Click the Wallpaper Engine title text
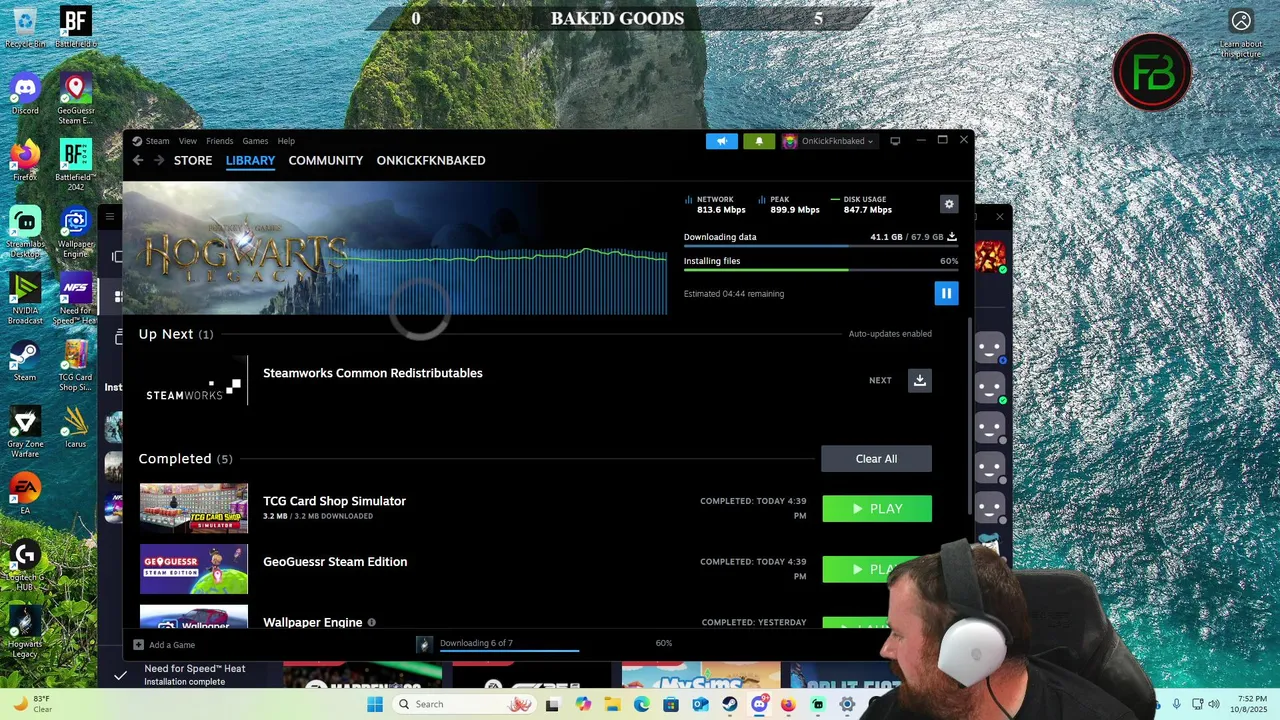This screenshot has width=1280, height=720. (x=312, y=622)
